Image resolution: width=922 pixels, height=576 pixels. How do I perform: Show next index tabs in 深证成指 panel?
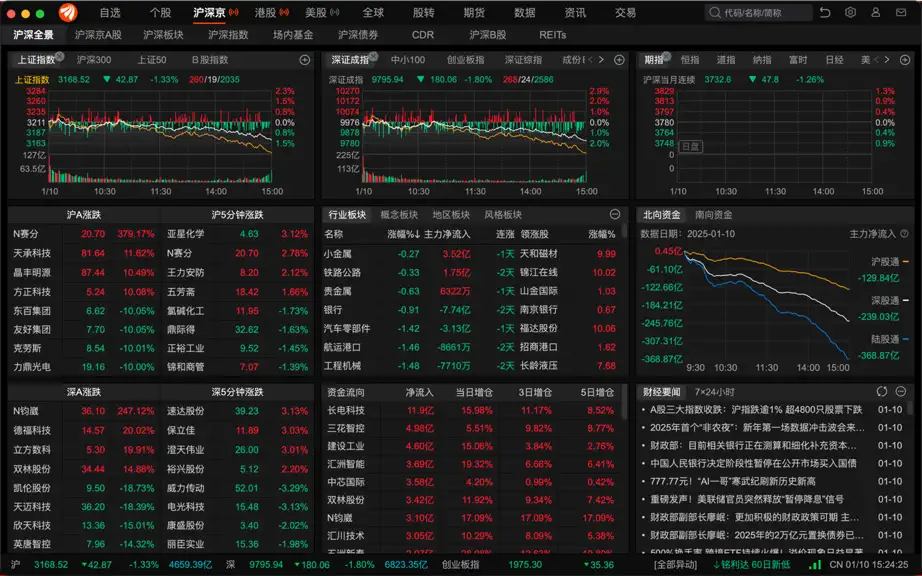coord(601,60)
